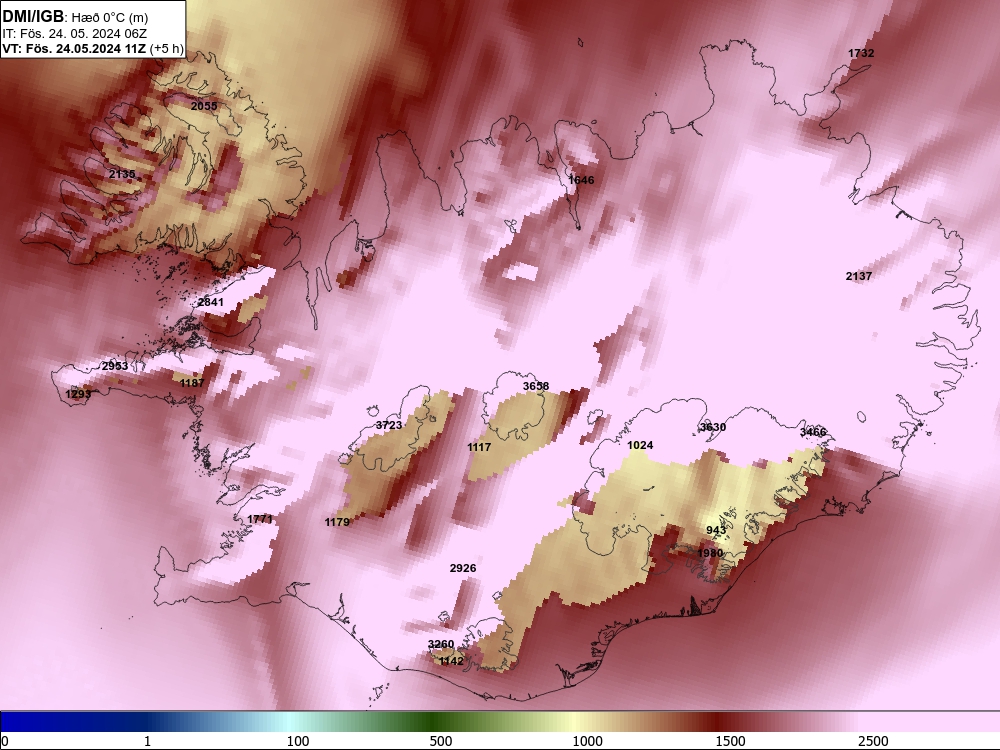Click the 1732 value in the northeast

tap(861, 53)
